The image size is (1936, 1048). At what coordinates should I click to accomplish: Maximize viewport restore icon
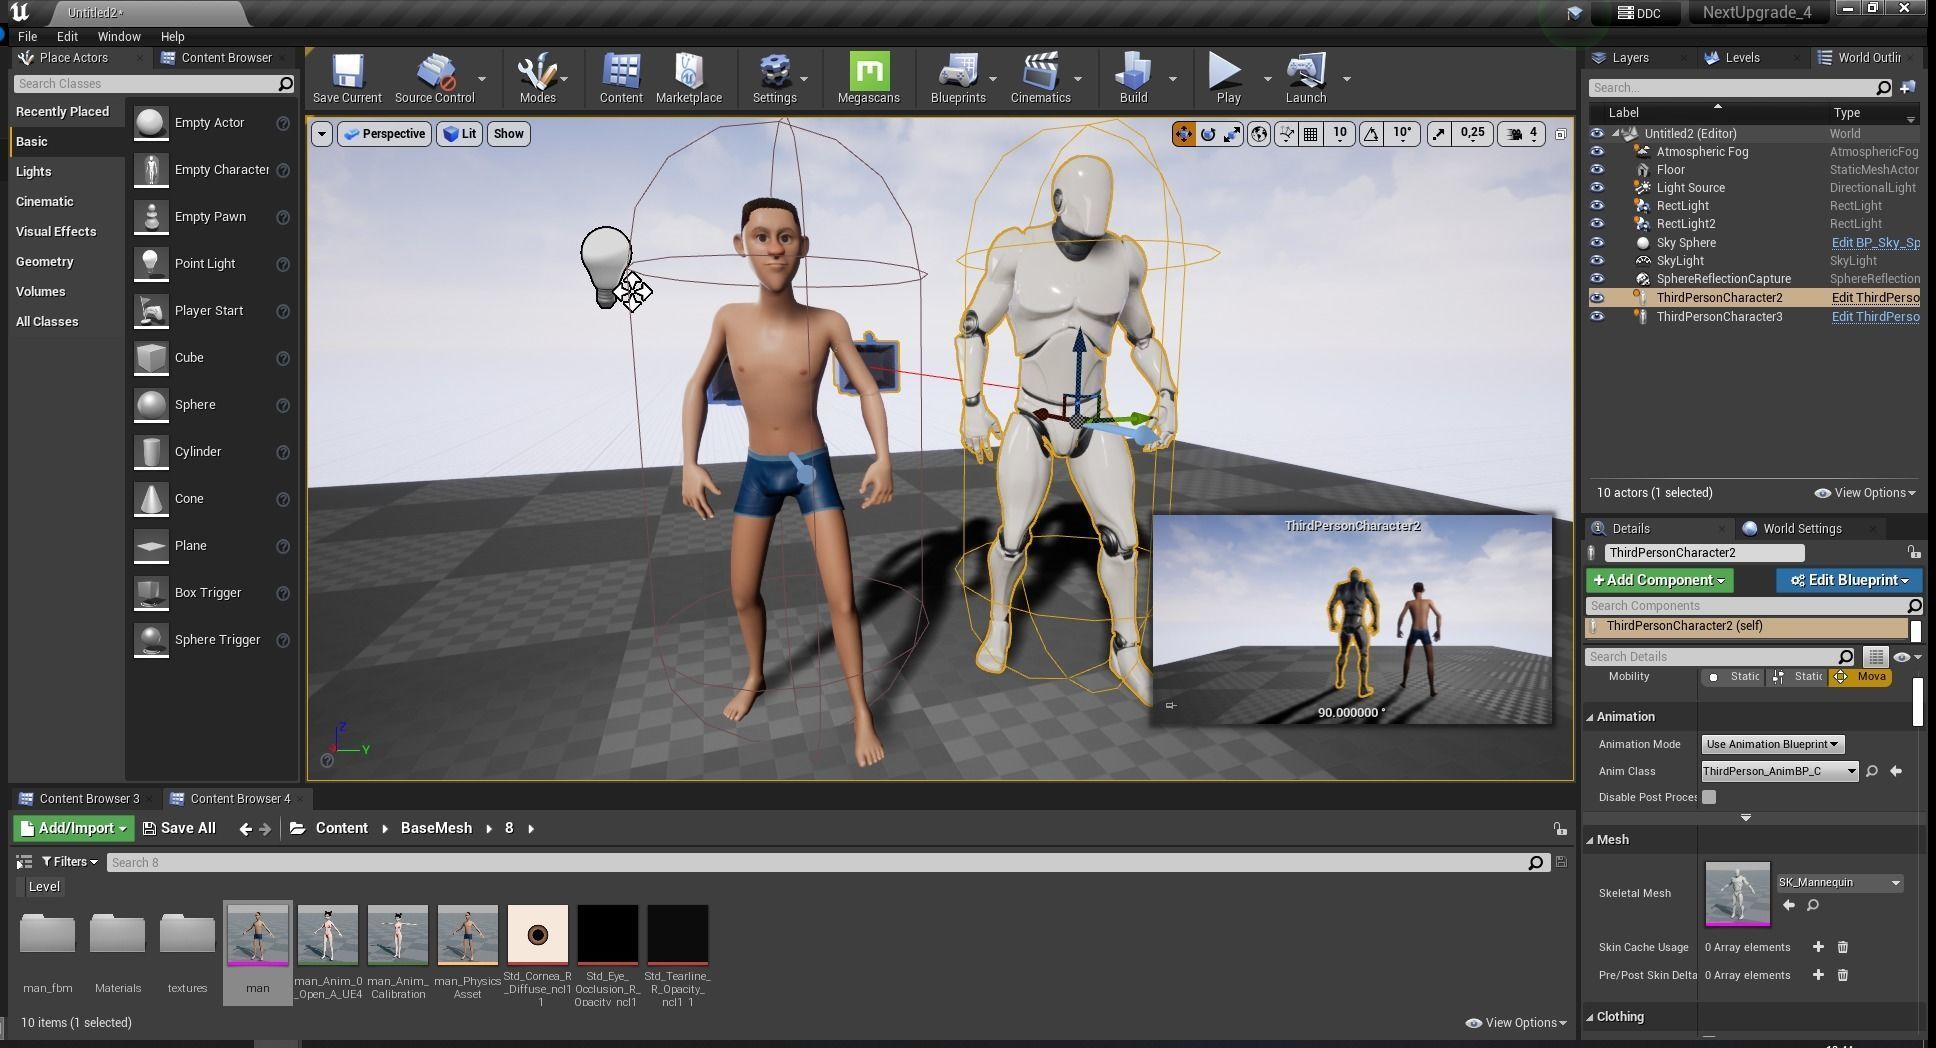(1560, 134)
